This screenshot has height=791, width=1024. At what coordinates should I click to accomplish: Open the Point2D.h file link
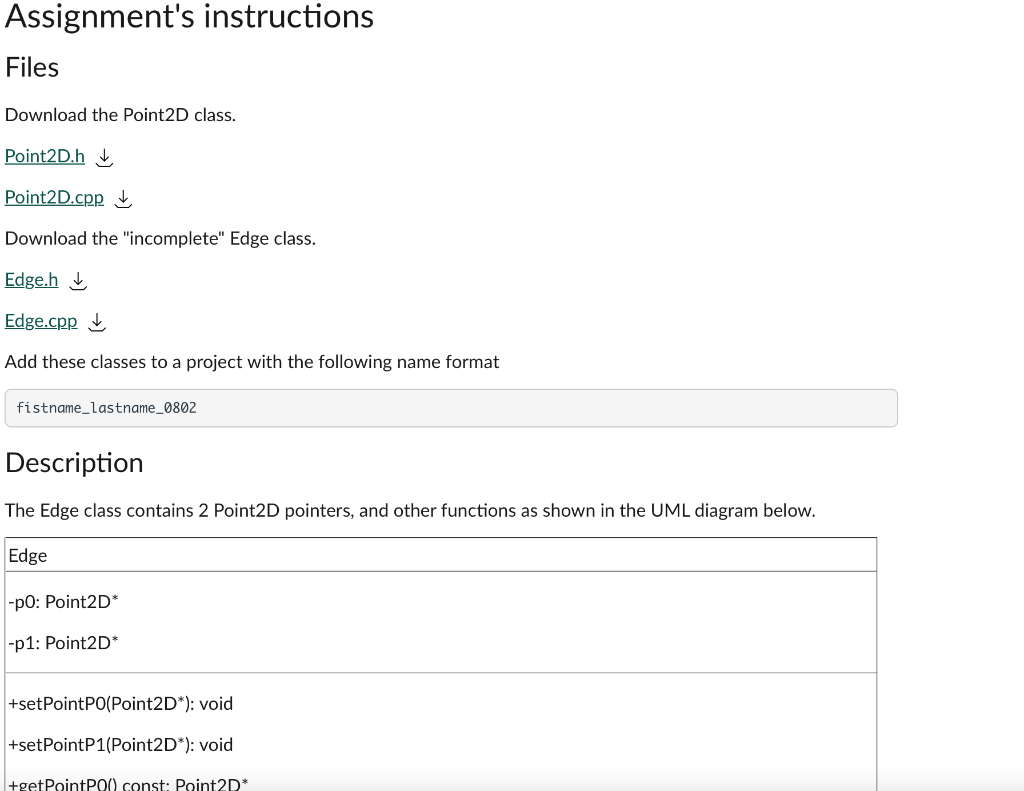tap(44, 156)
